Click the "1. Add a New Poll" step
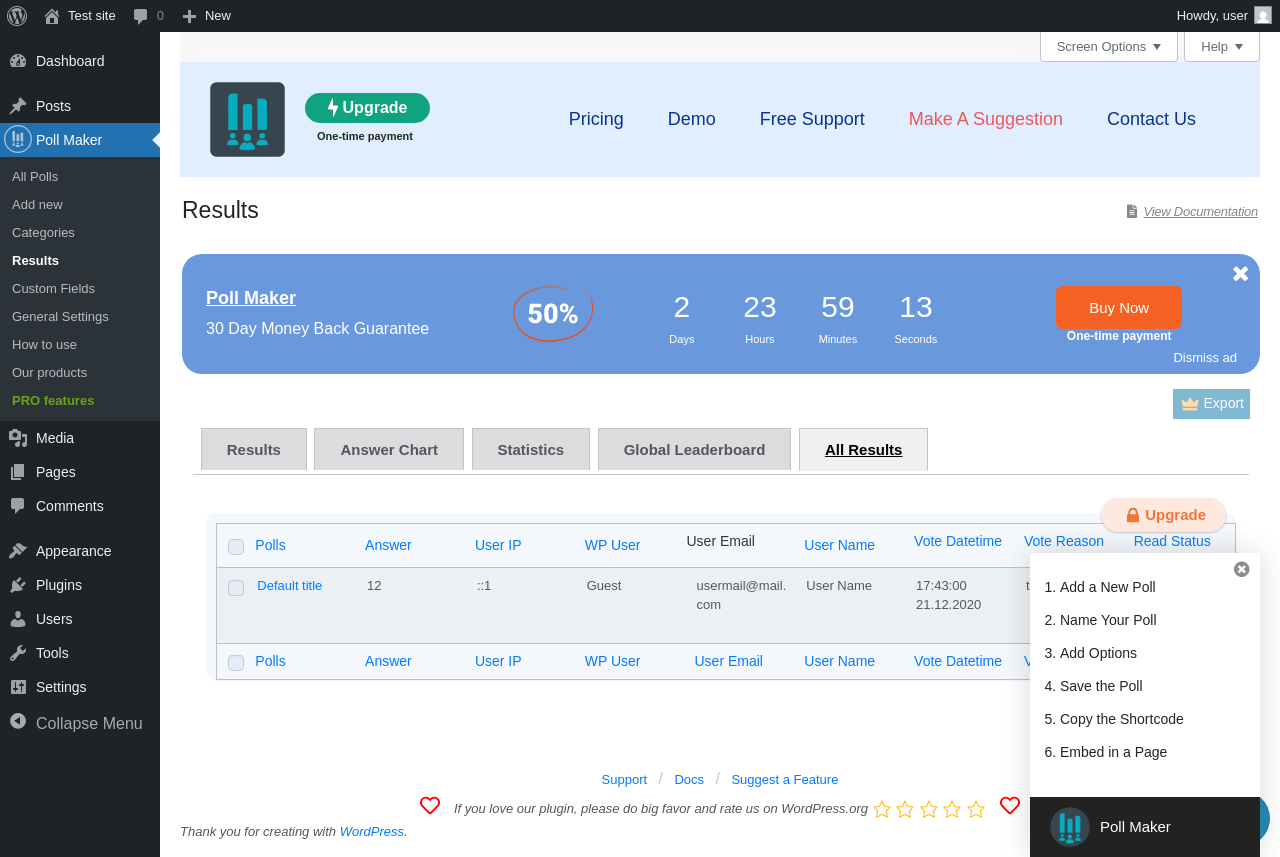This screenshot has height=857, width=1280. 1100,587
